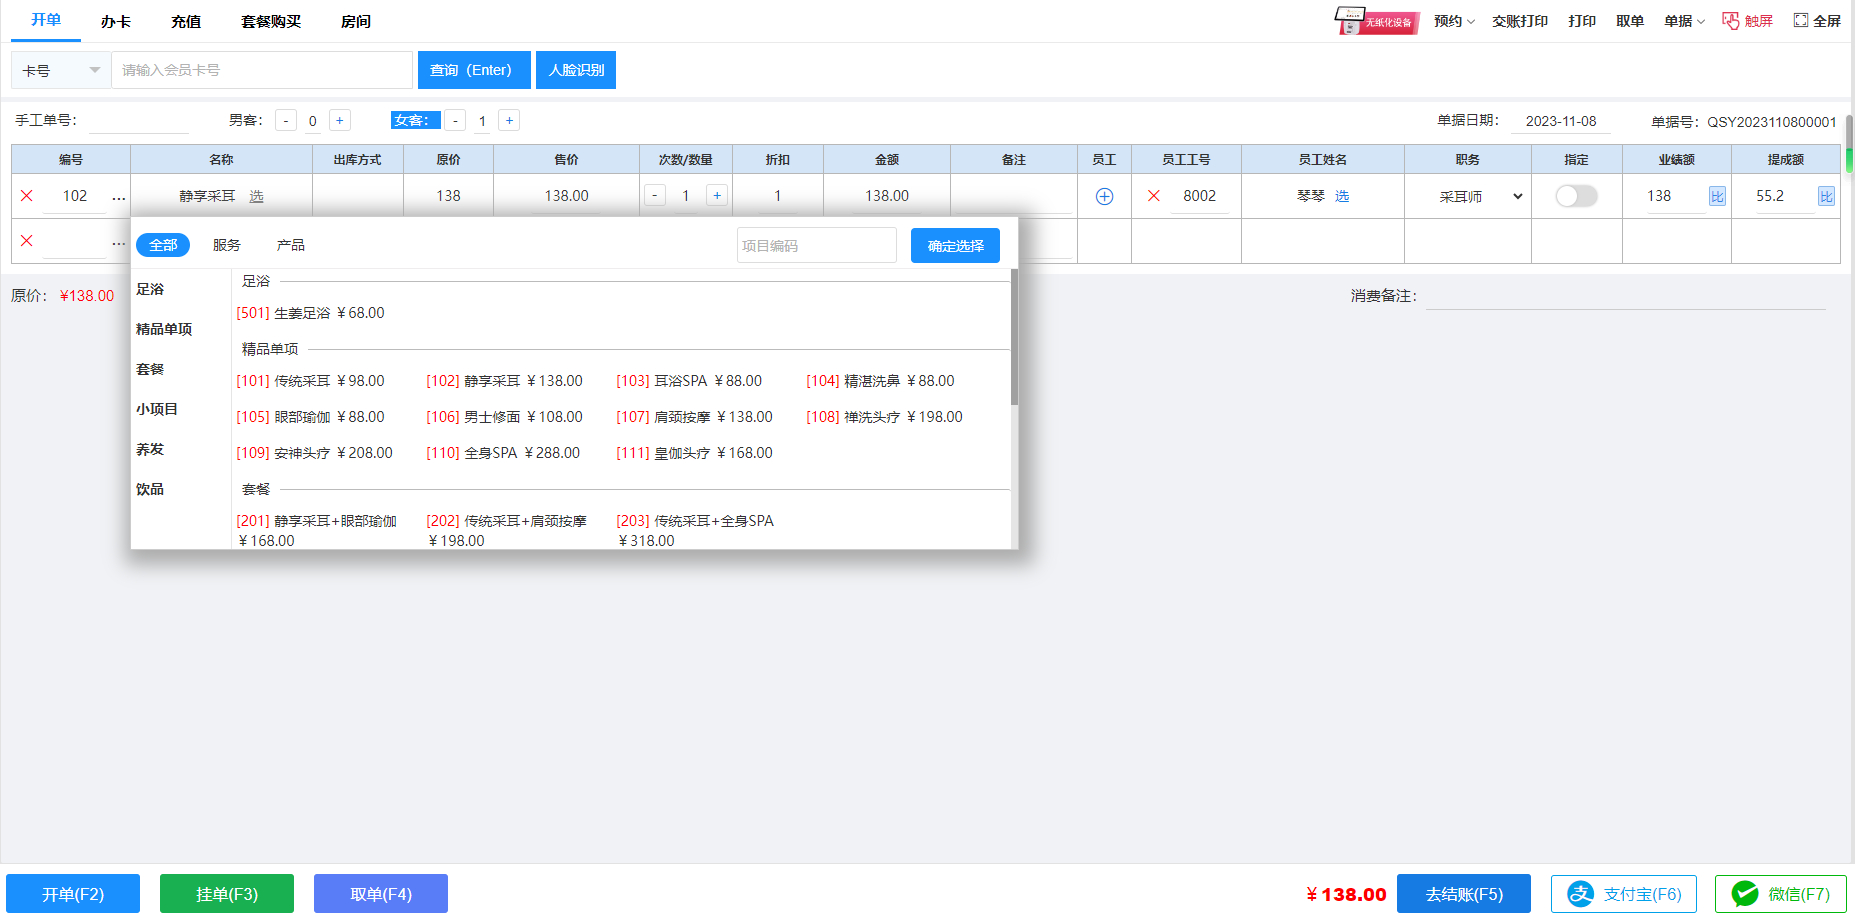Focus the 手工单号 input field
Screen dimensions: 1855x922
[139, 121]
